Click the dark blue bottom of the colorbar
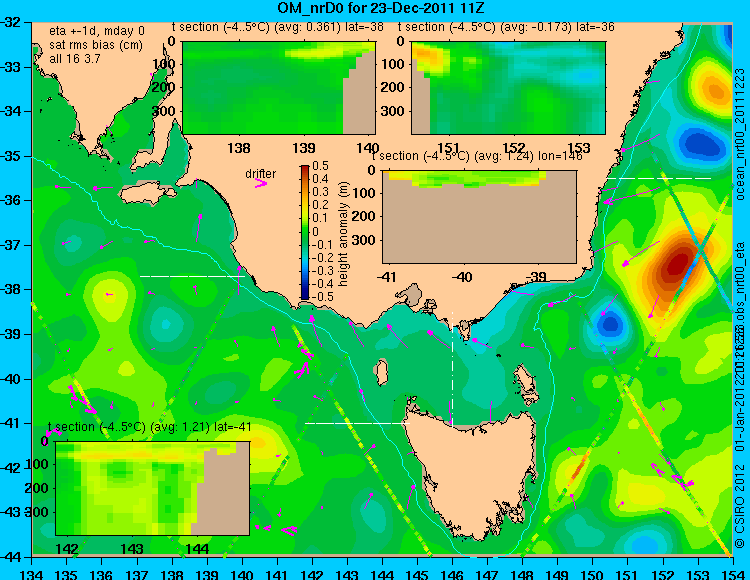The image size is (750, 580). (x=305, y=295)
